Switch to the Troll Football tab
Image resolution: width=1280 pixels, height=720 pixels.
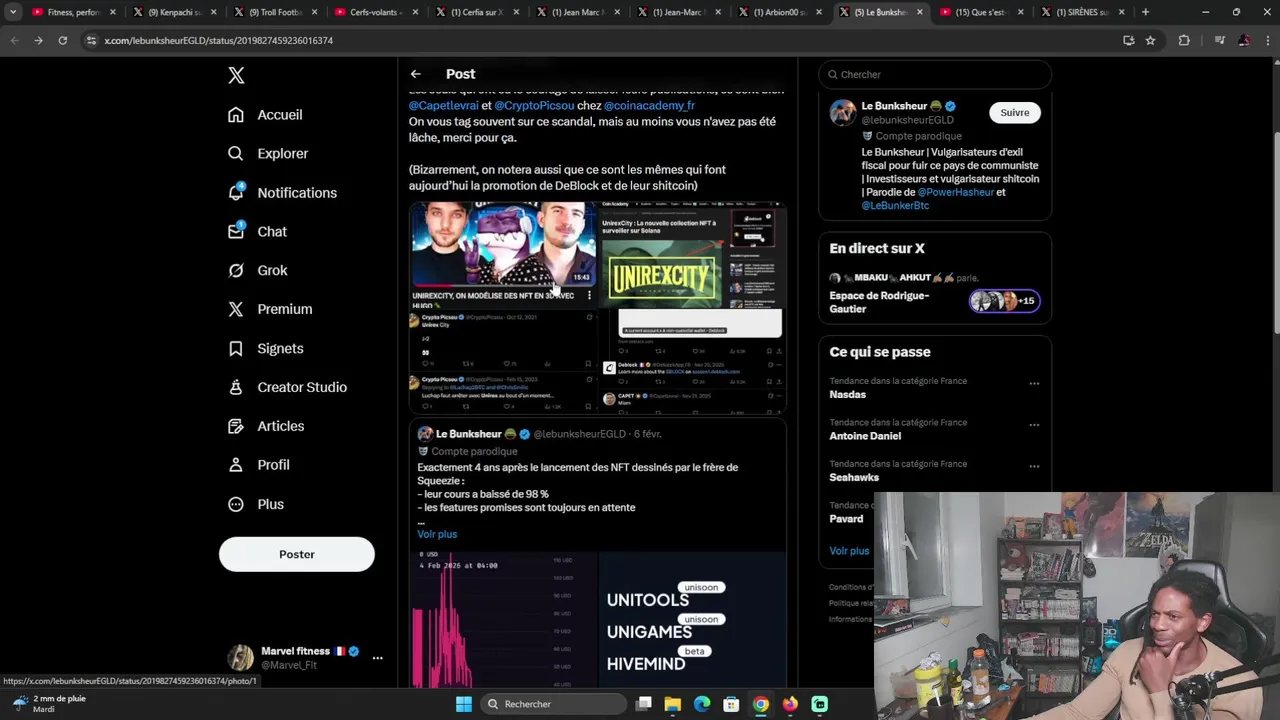276,12
